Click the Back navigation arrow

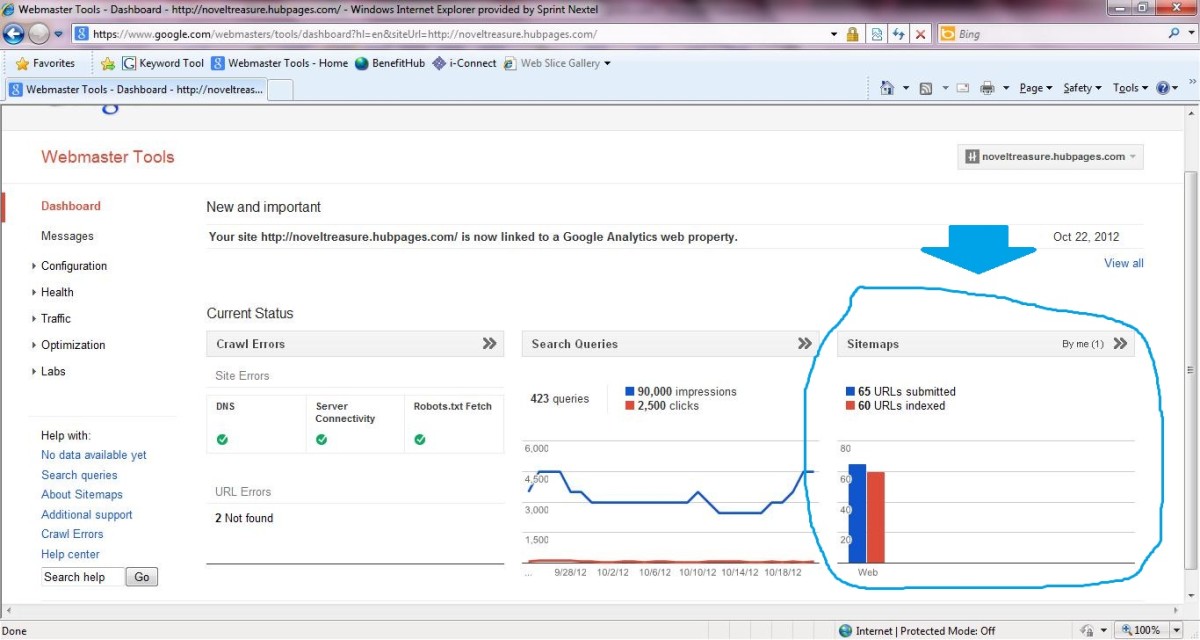(x=13, y=33)
